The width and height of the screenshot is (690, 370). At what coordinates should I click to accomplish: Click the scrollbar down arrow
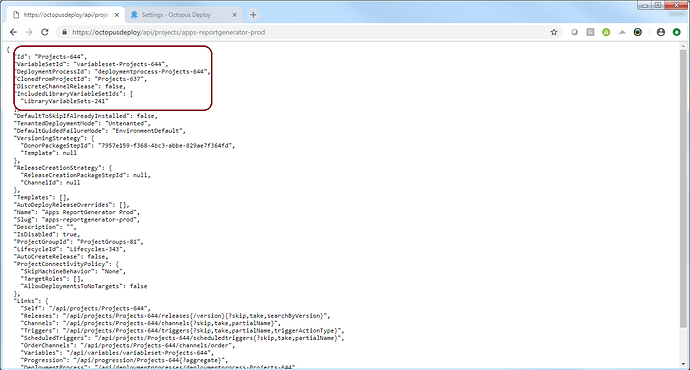[x=683, y=364]
